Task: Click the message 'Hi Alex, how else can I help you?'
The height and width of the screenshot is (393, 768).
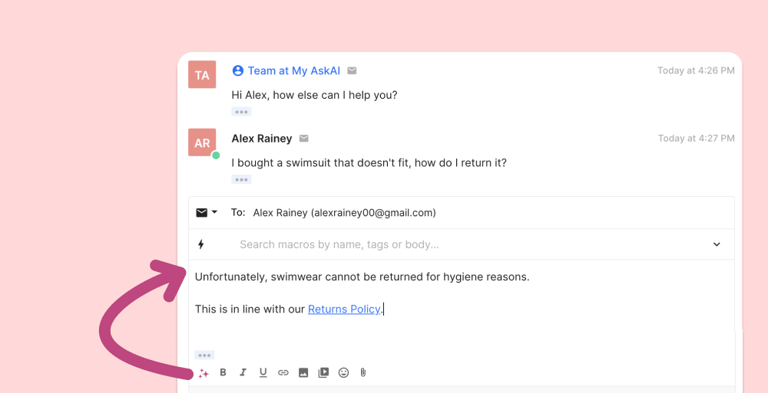Action: 314,95
